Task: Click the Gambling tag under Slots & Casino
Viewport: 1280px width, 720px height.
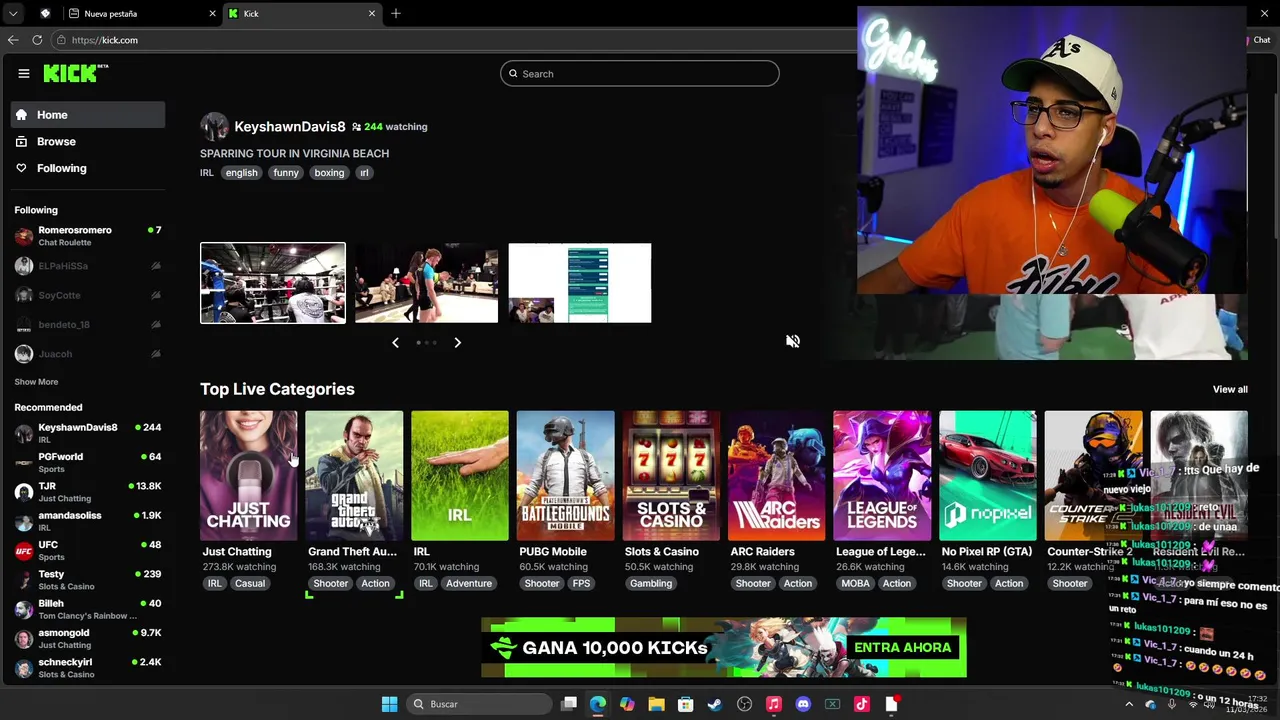Action: (x=651, y=584)
